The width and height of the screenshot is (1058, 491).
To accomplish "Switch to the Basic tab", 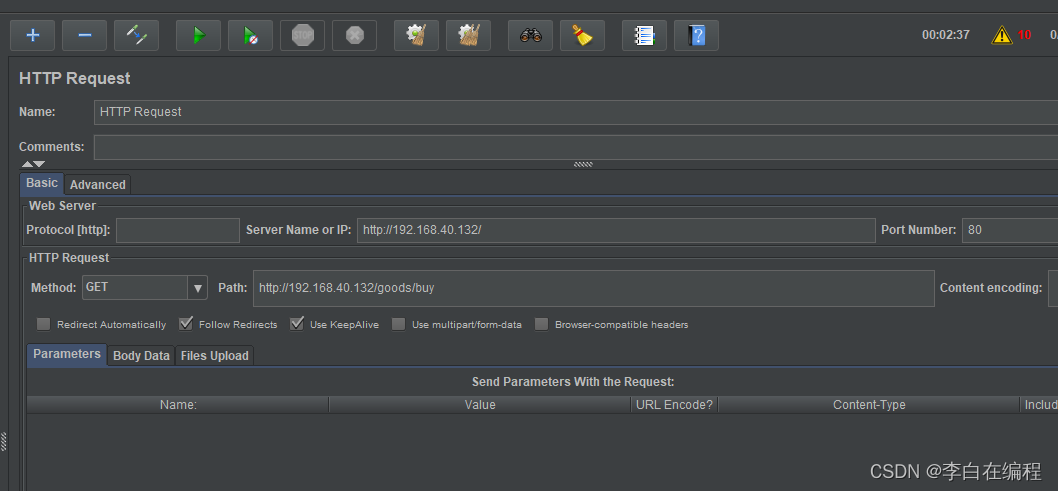I will pos(42,183).
